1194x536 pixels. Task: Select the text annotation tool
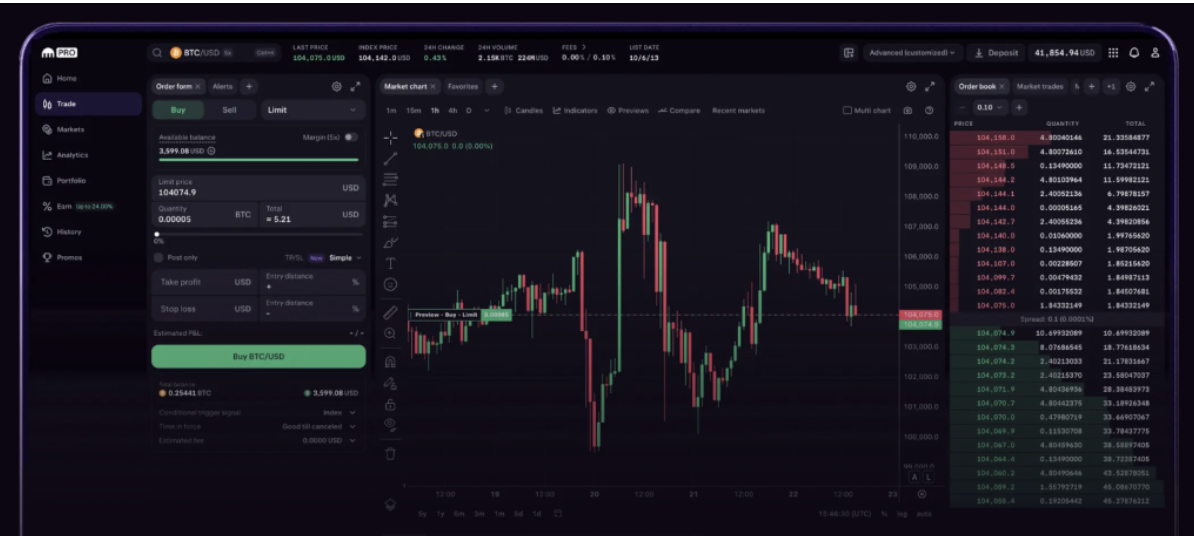[390, 263]
